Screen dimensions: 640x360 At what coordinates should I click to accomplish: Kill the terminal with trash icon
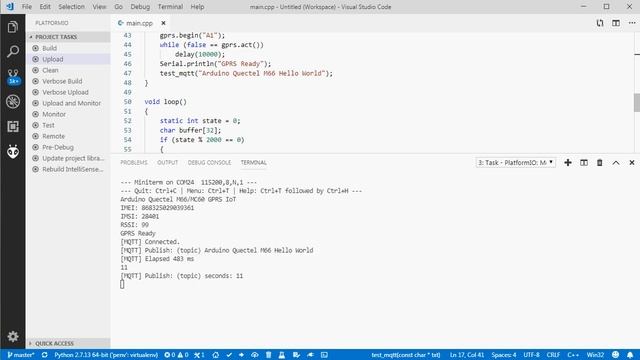pos(600,162)
